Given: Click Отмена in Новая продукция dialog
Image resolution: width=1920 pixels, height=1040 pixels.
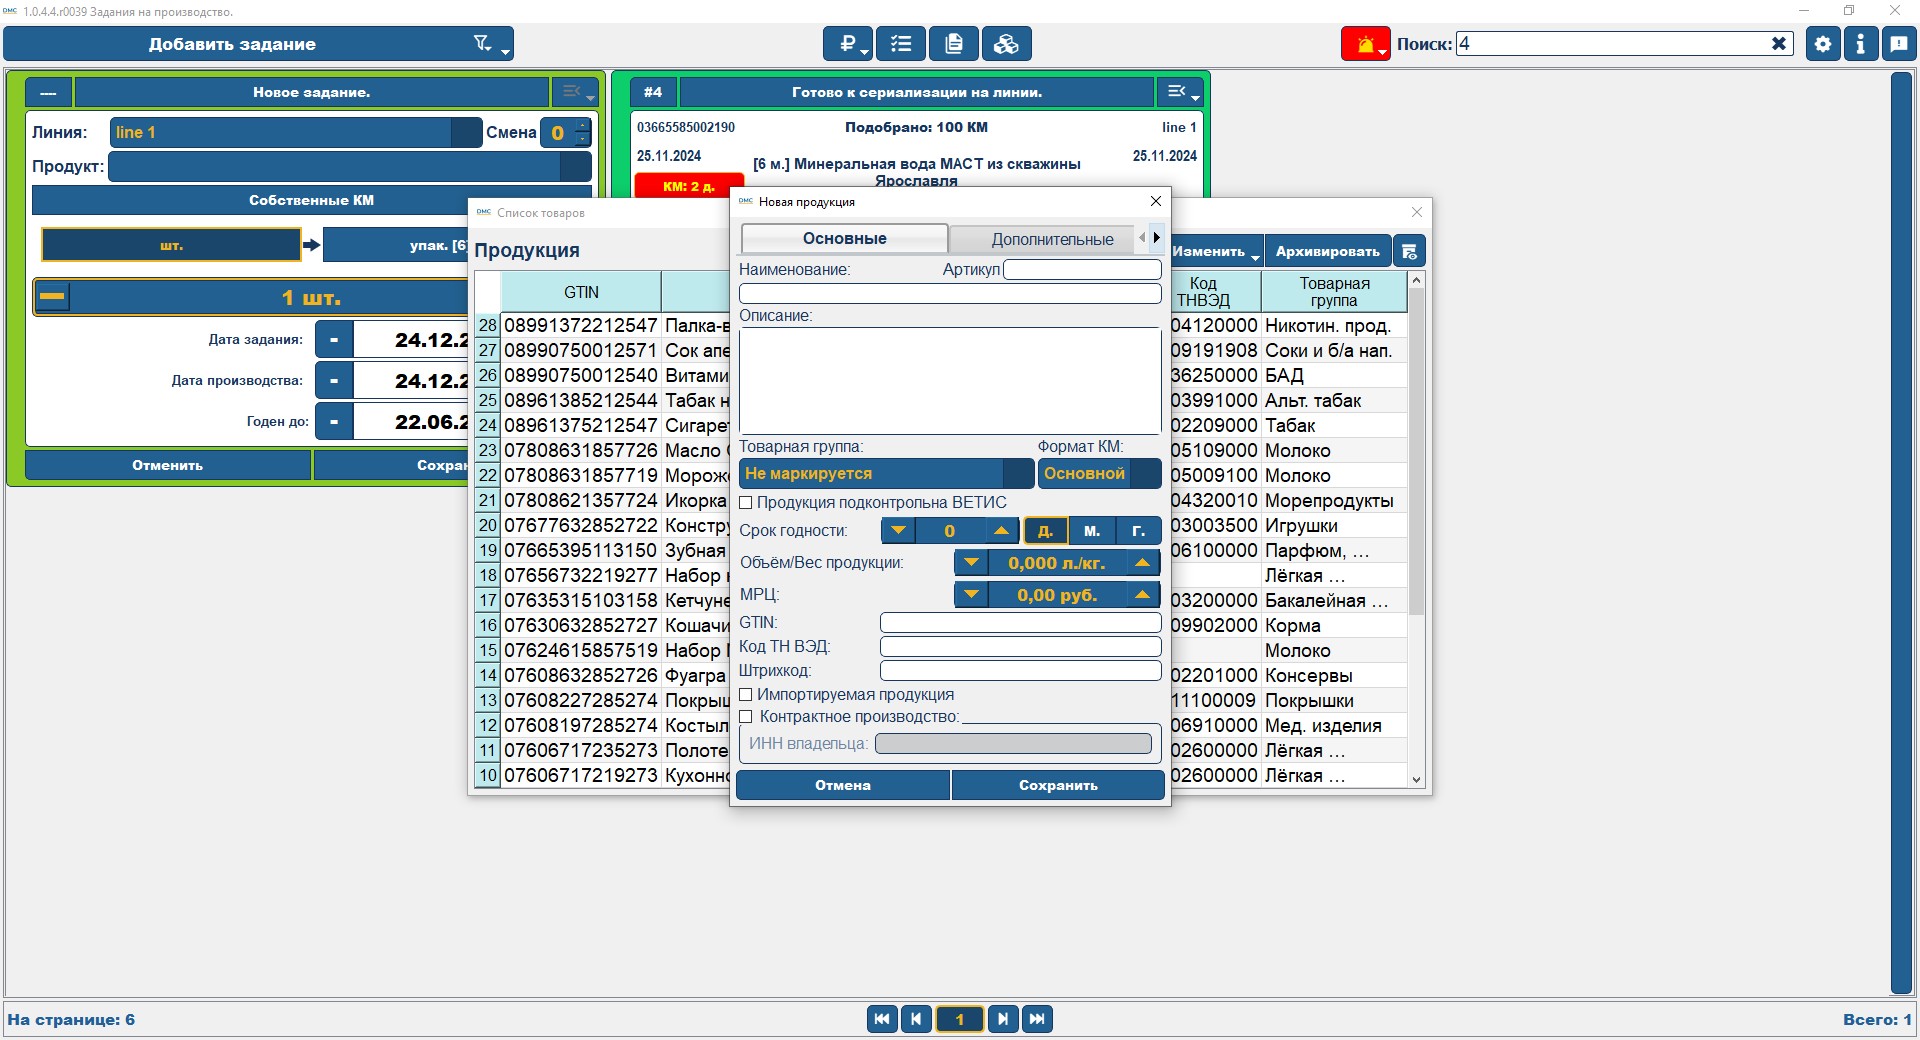Looking at the screenshot, I should pyautogui.click(x=843, y=785).
